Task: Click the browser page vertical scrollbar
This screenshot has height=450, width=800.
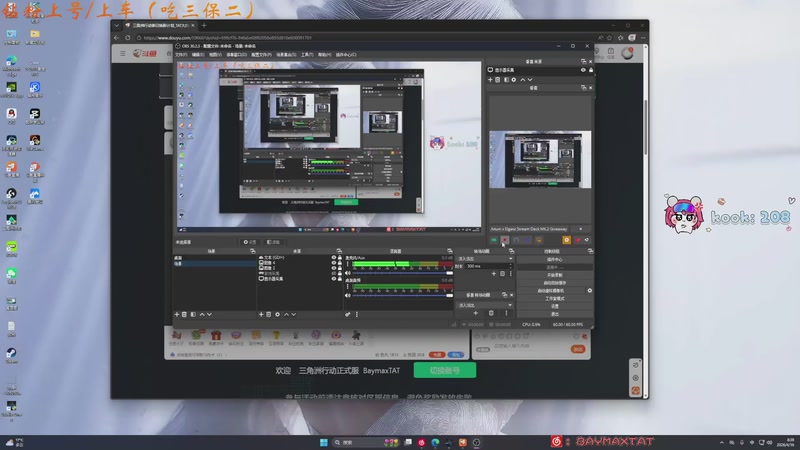Action: pos(645,128)
